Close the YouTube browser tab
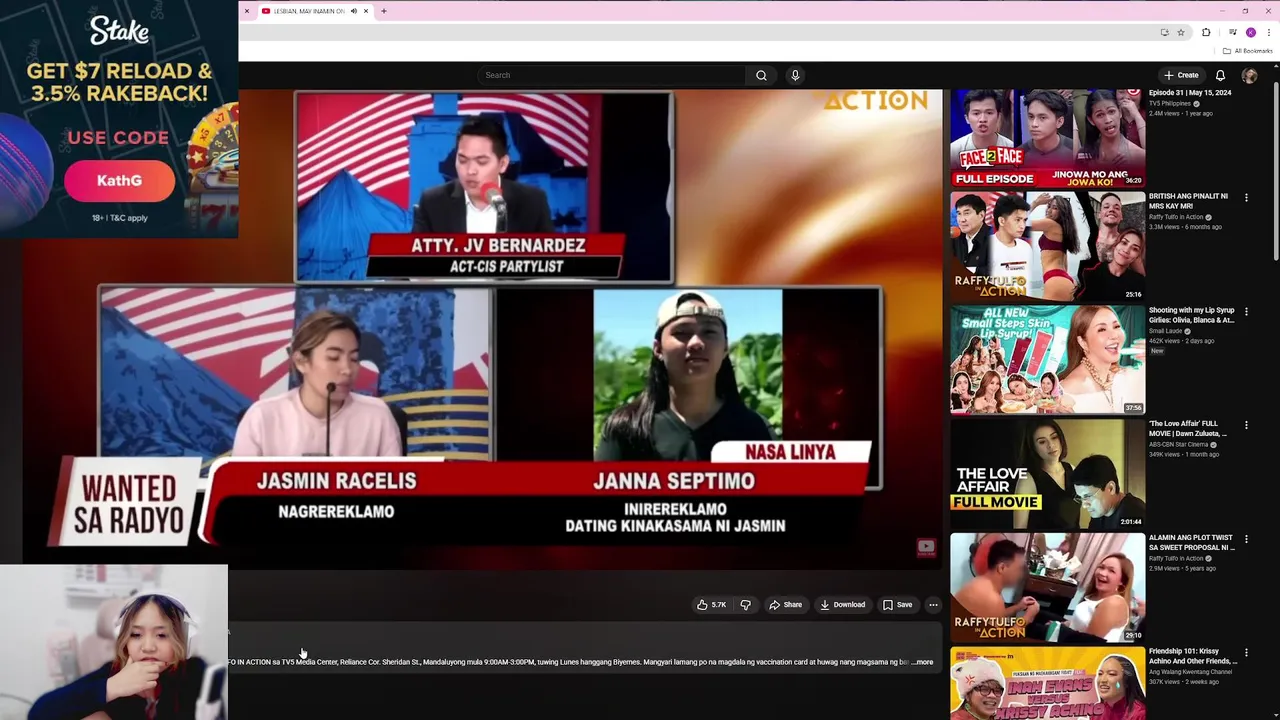 (366, 11)
